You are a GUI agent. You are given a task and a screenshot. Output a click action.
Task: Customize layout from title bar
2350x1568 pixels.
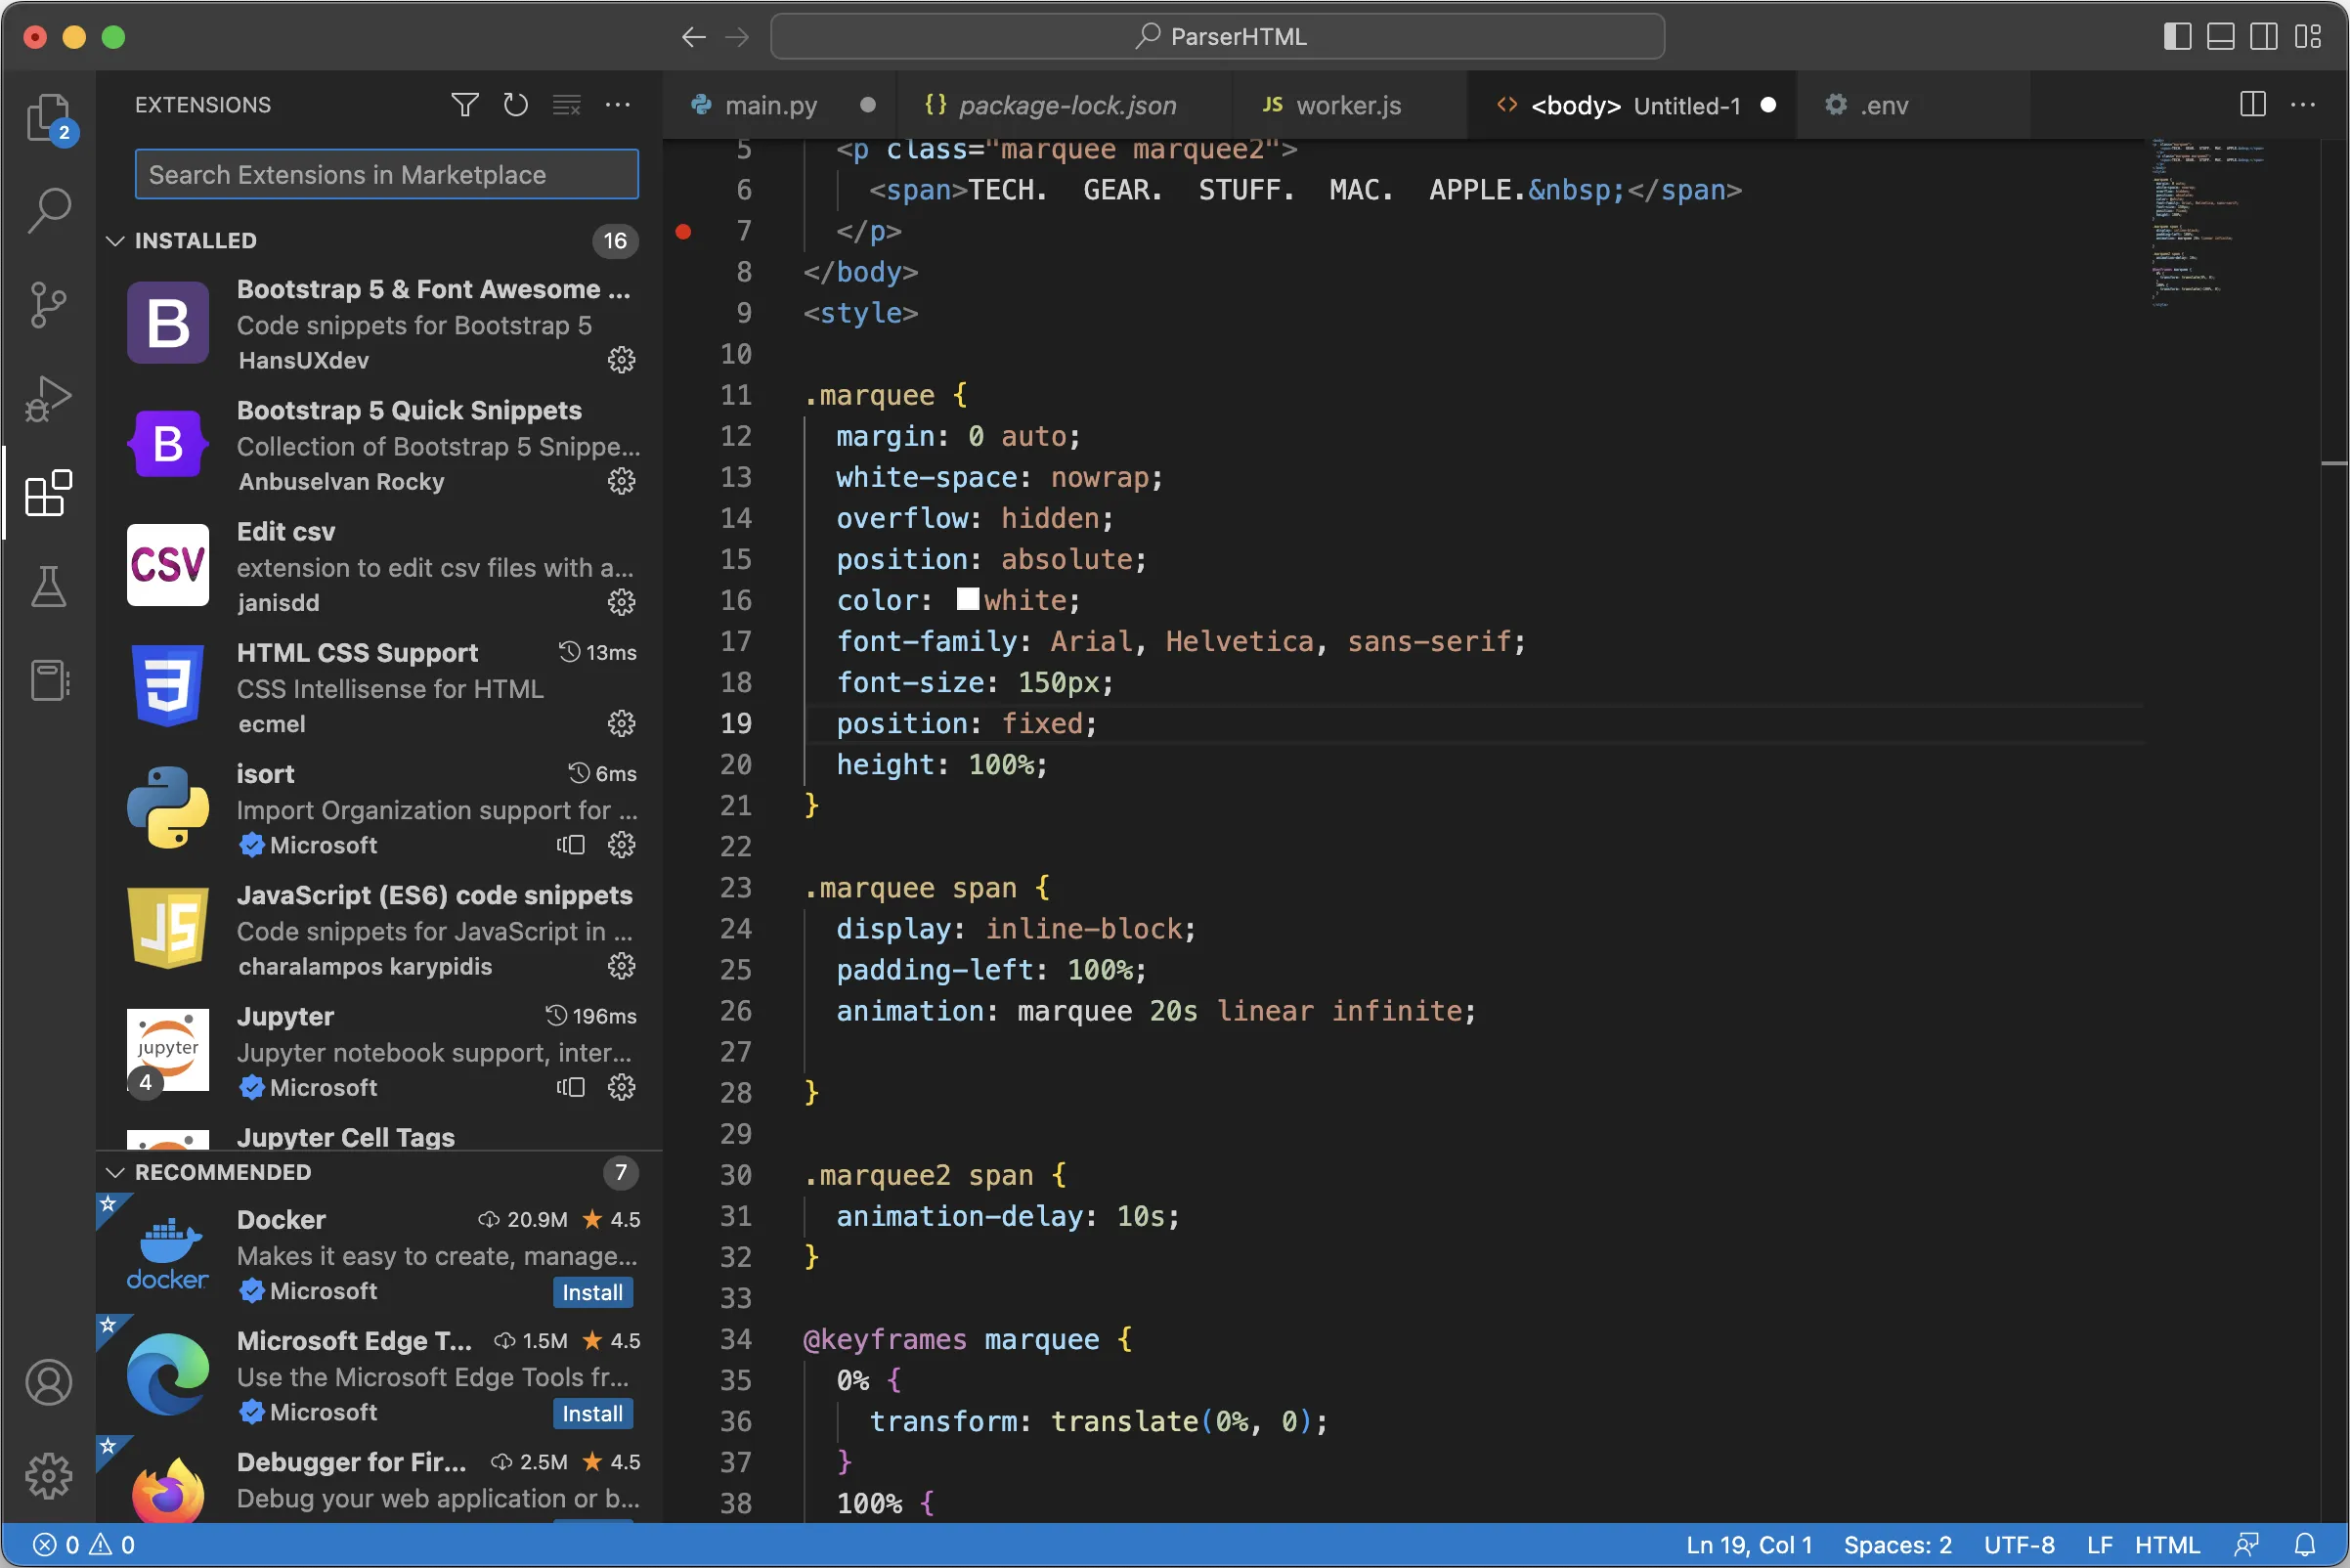pyautogui.click(x=2308, y=37)
